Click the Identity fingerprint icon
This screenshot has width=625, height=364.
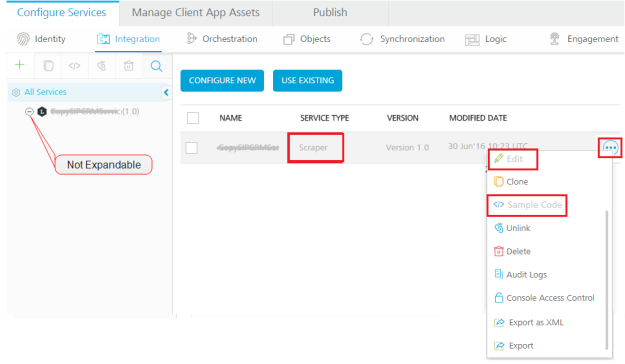23,39
